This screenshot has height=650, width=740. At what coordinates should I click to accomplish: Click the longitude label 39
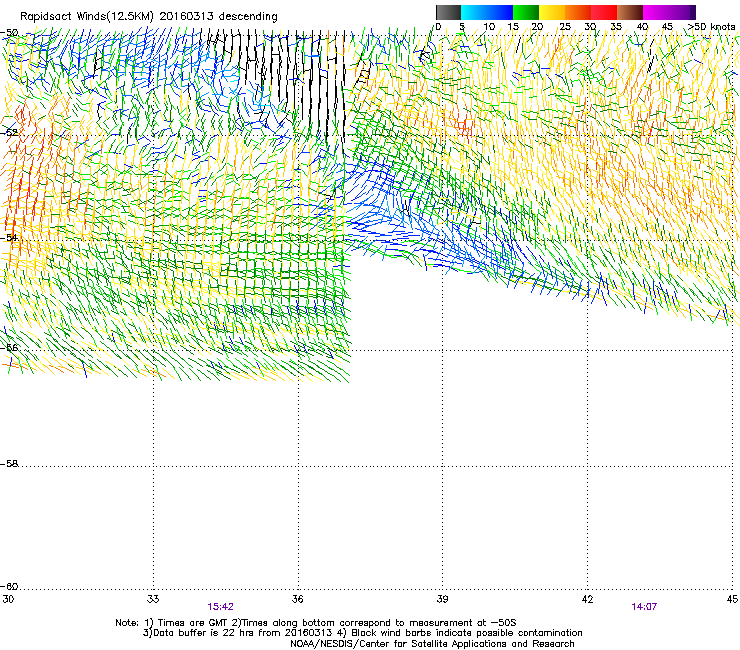442,599
